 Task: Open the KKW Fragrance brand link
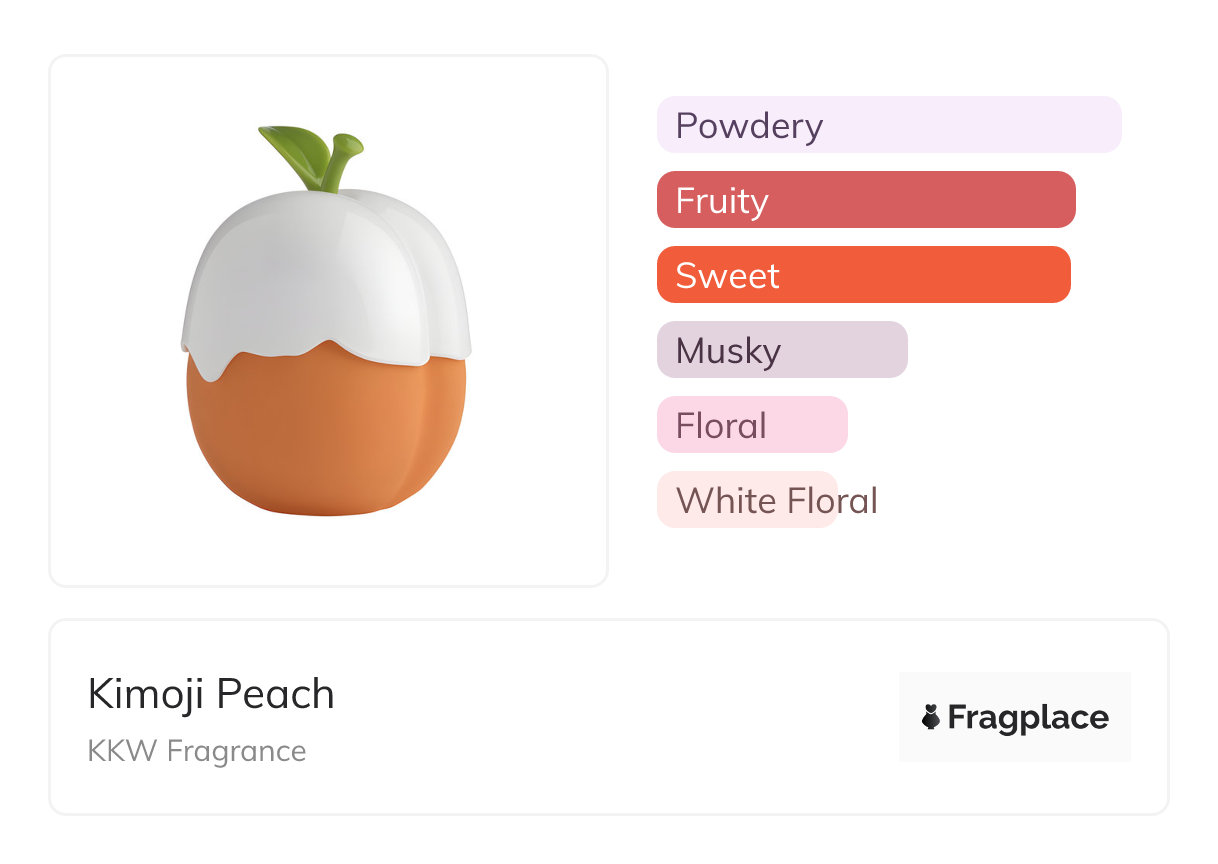[197, 750]
